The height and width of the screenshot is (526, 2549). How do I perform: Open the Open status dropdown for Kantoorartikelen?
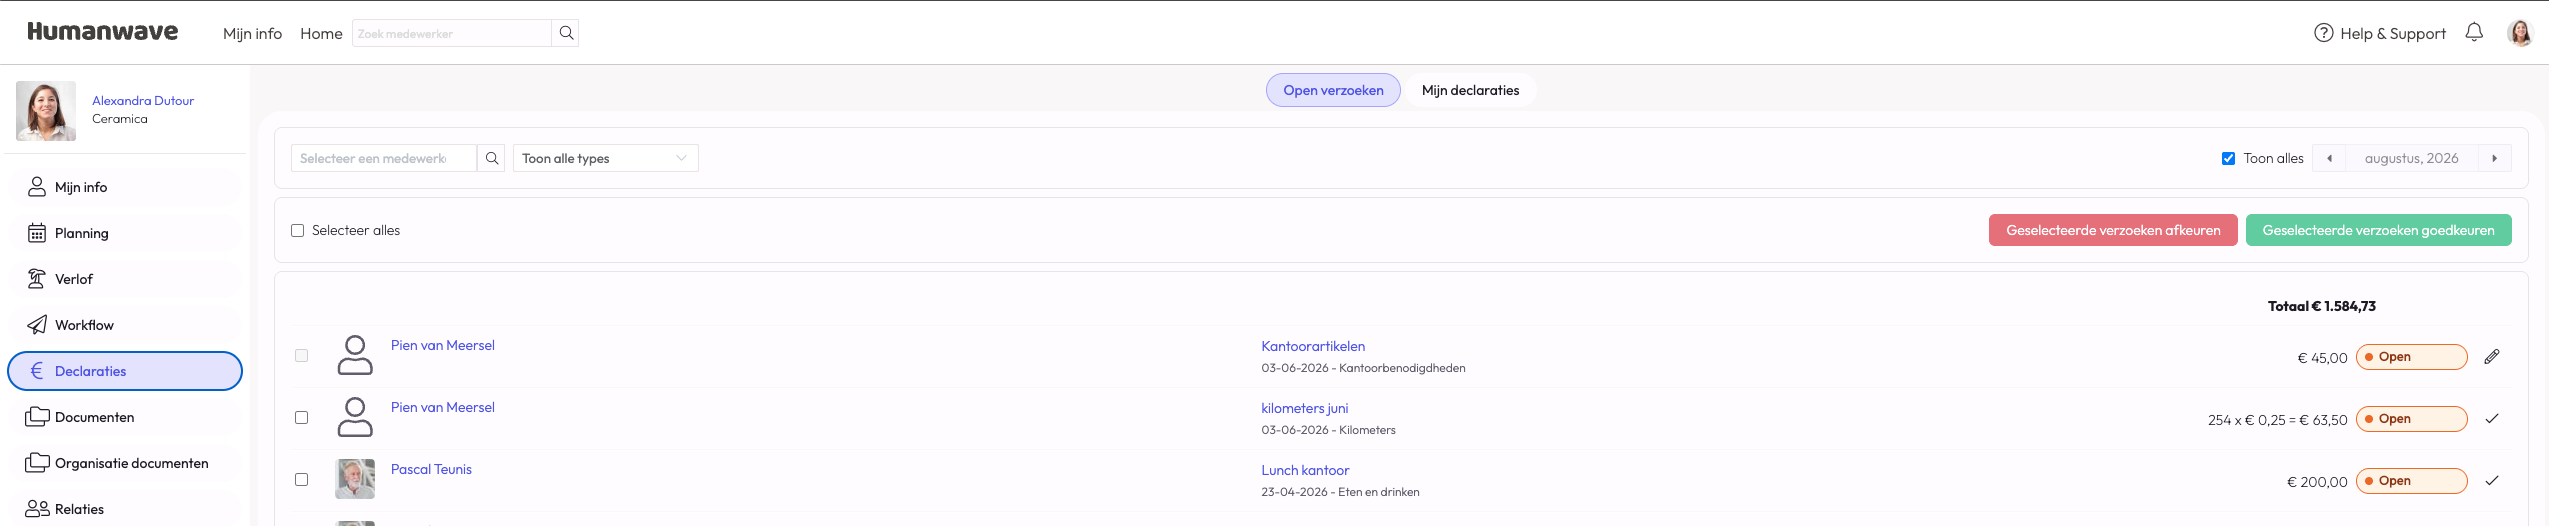click(2411, 357)
